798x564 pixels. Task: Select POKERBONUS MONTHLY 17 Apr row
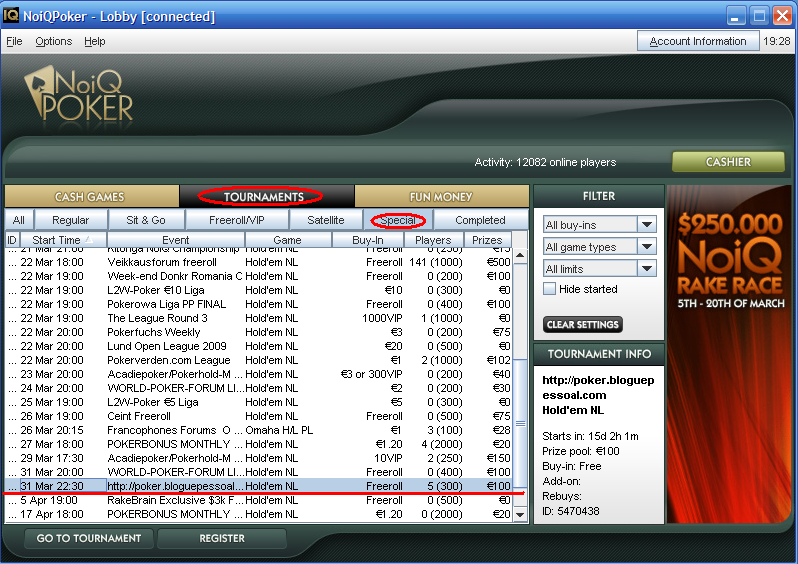(258, 514)
